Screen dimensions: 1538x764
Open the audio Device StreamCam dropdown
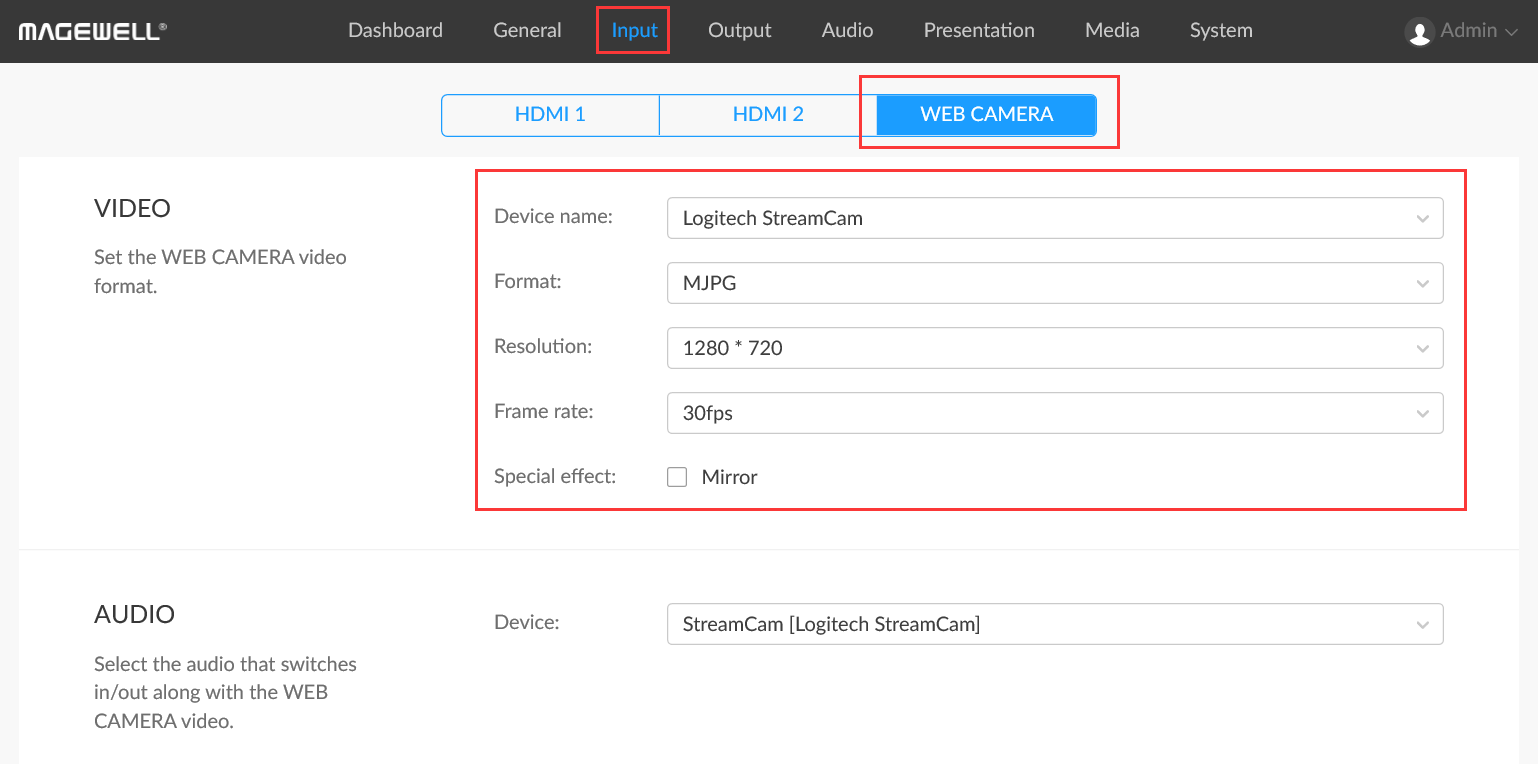click(1055, 624)
